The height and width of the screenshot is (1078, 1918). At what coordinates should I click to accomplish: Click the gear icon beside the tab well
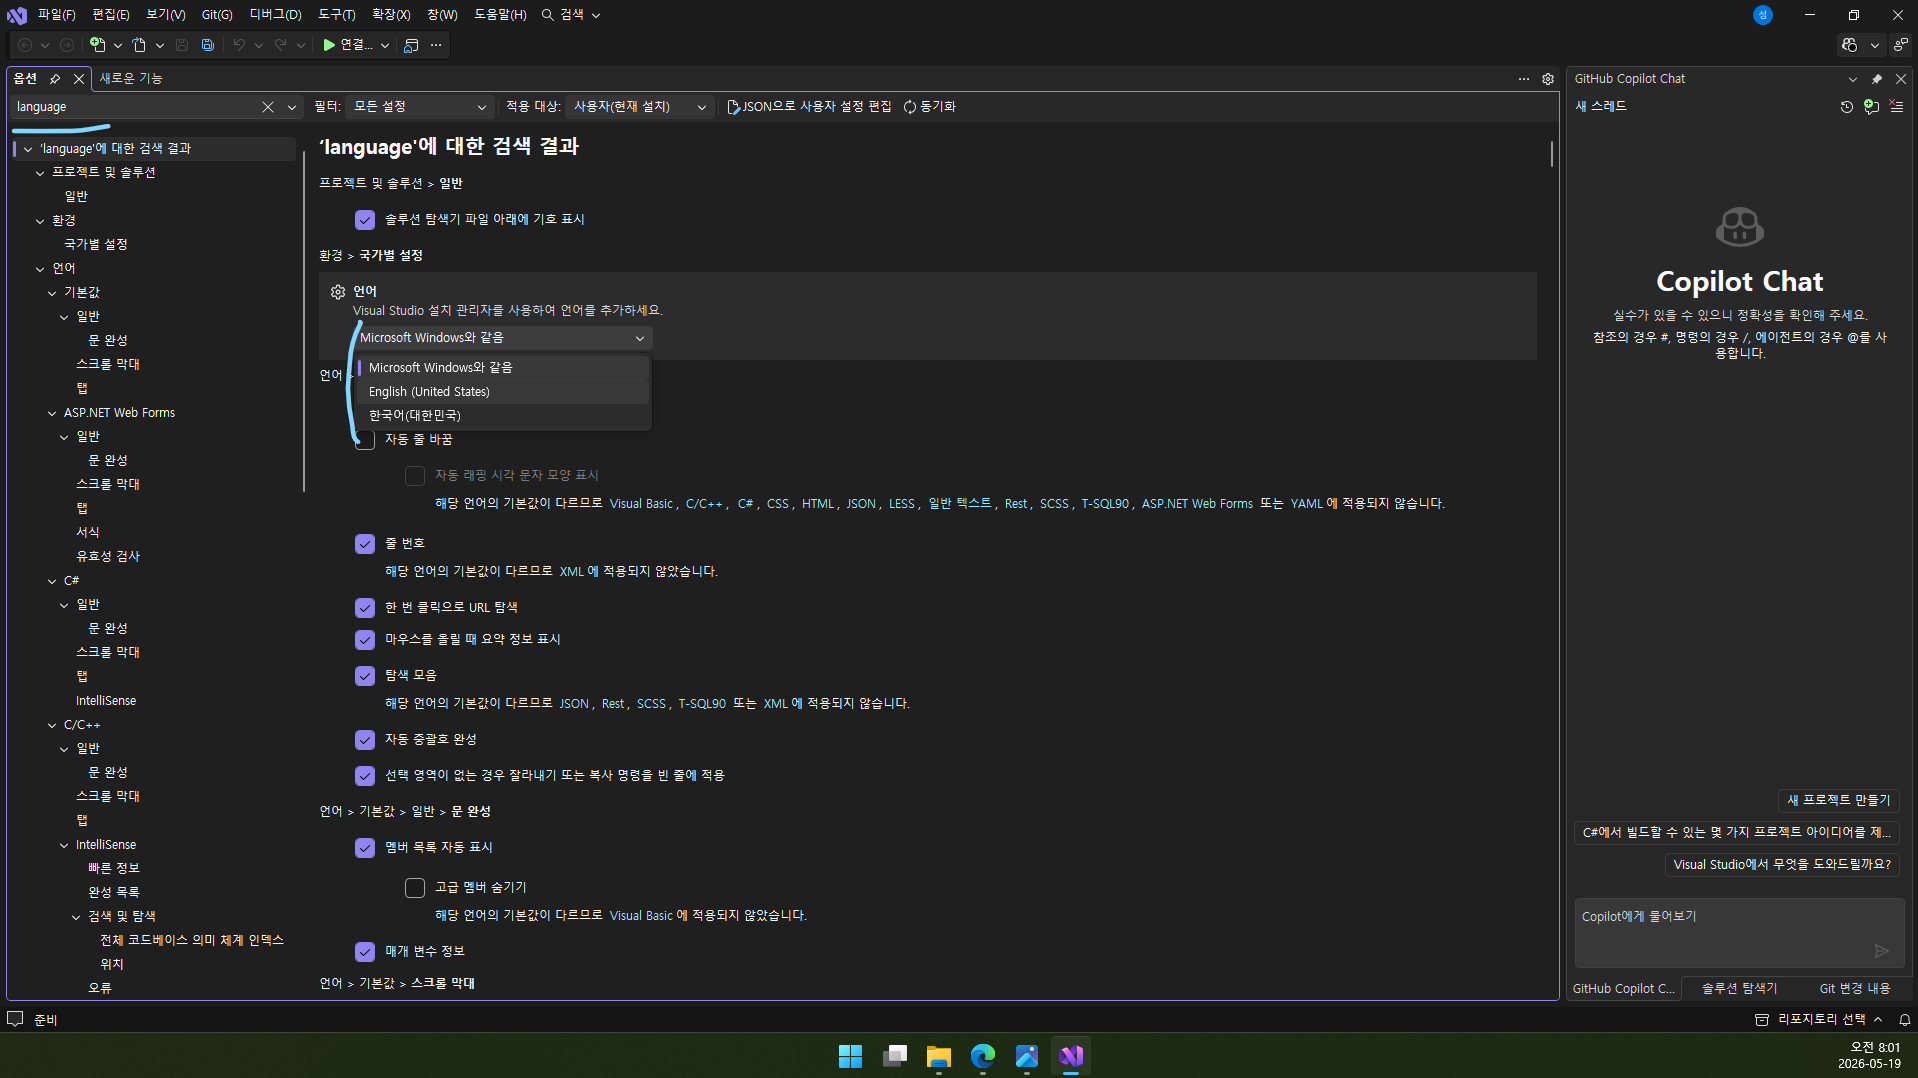coord(1548,79)
